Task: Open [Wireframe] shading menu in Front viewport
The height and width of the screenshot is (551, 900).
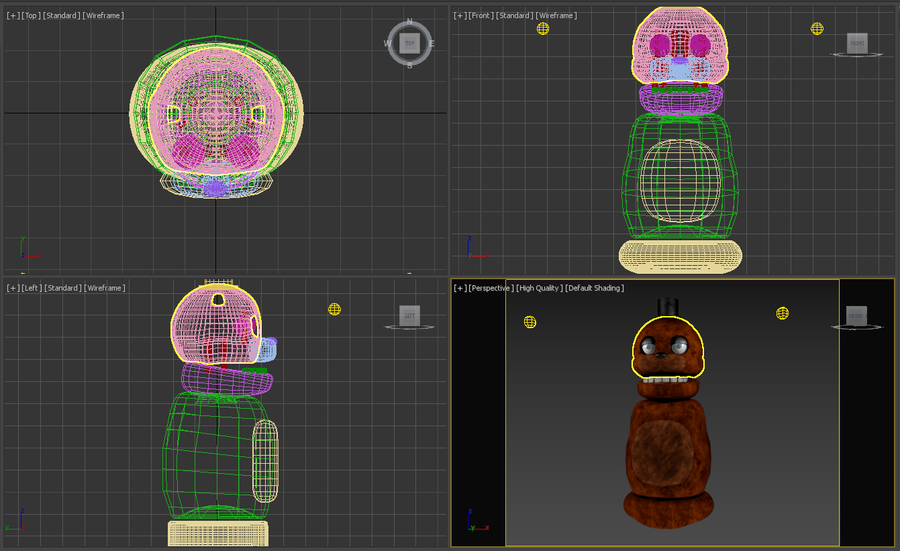Action: coord(556,15)
